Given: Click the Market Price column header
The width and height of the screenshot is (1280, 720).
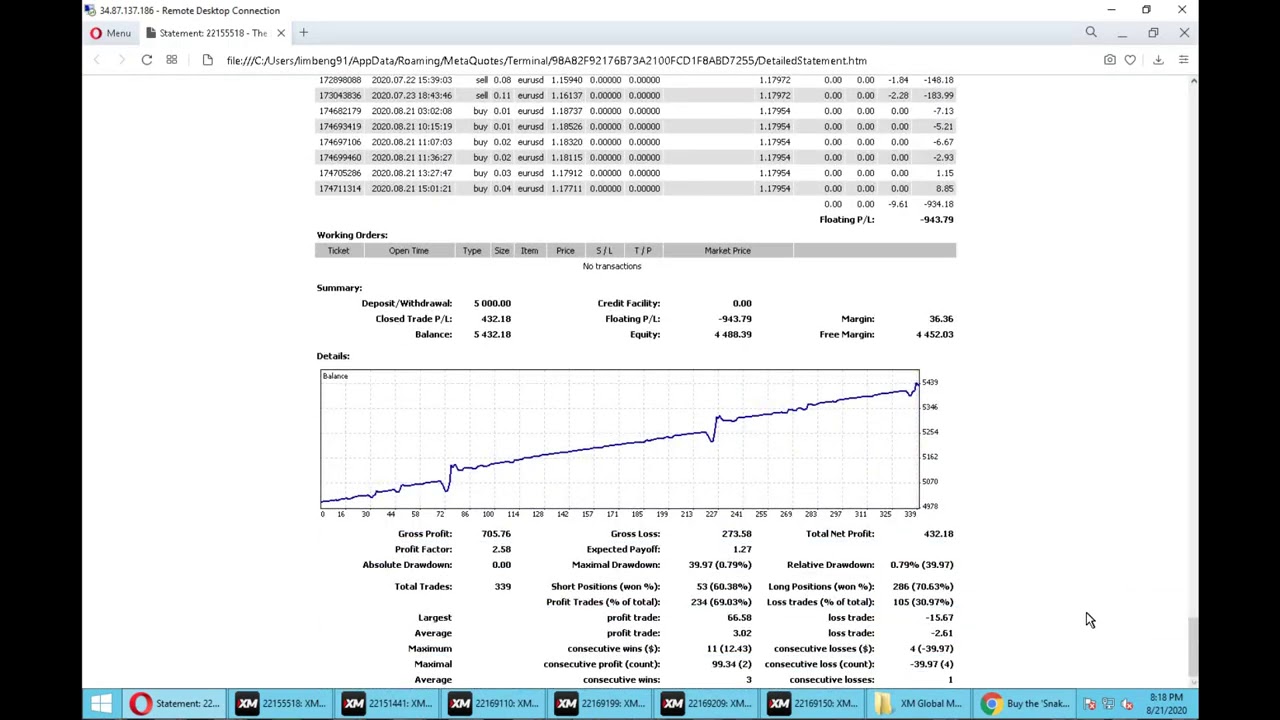Looking at the screenshot, I should (727, 251).
